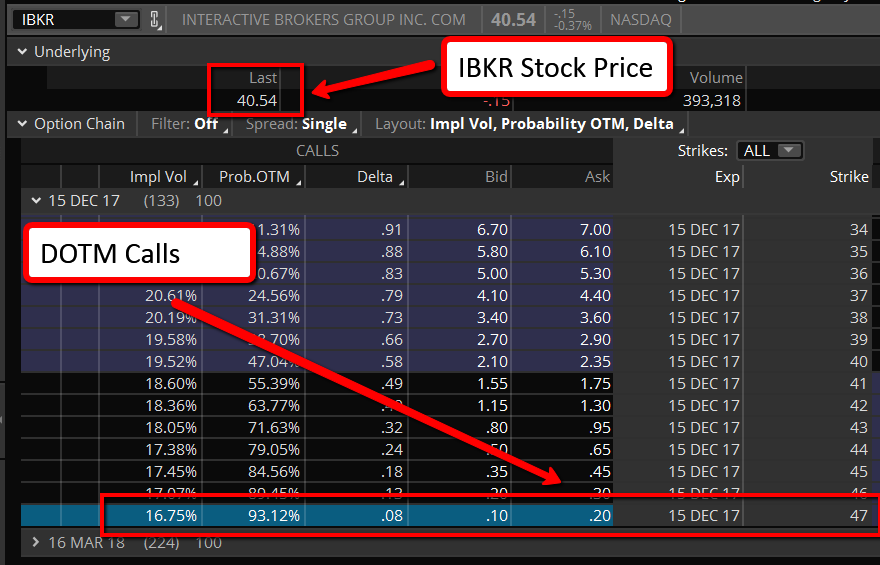Click the Ask column header

pos(597,177)
